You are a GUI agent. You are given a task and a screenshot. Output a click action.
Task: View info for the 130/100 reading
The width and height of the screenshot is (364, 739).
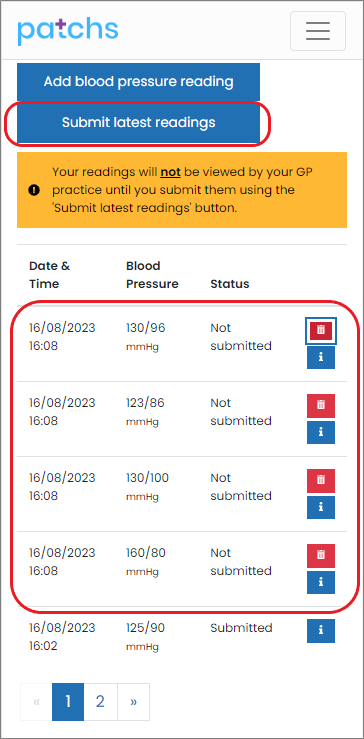pos(321,507)
